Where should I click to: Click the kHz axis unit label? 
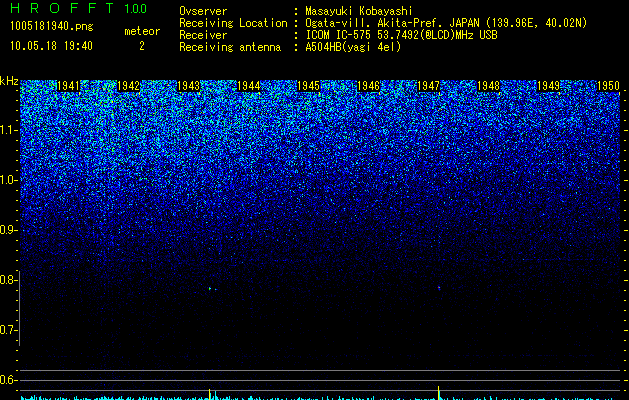click(x=9, y=81)
